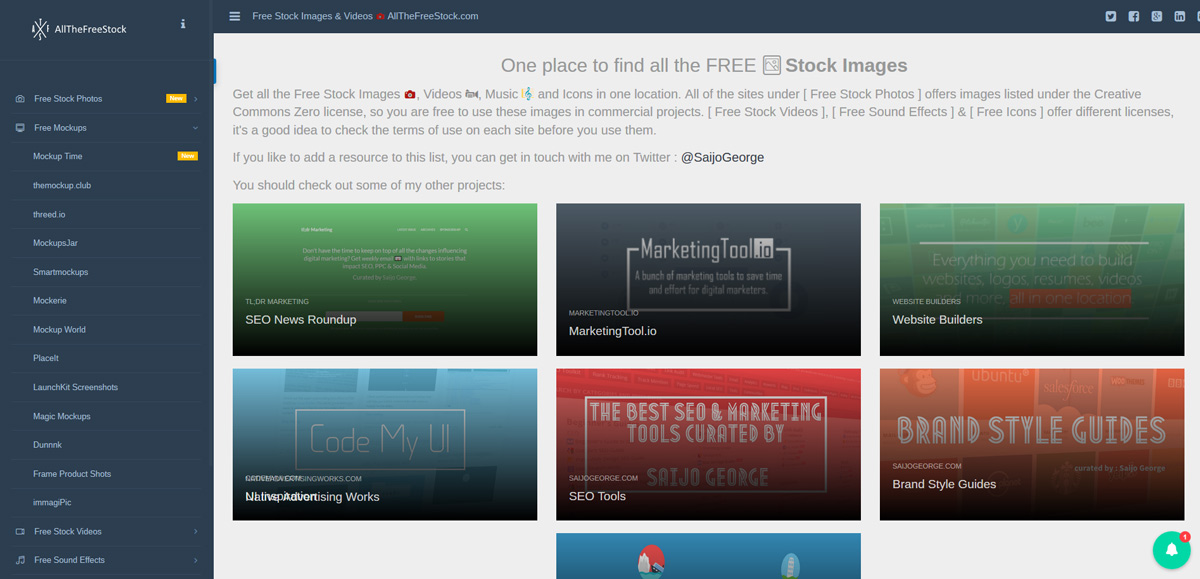Open the Code My UI card

pyautogui.click(x=385, y=445)
